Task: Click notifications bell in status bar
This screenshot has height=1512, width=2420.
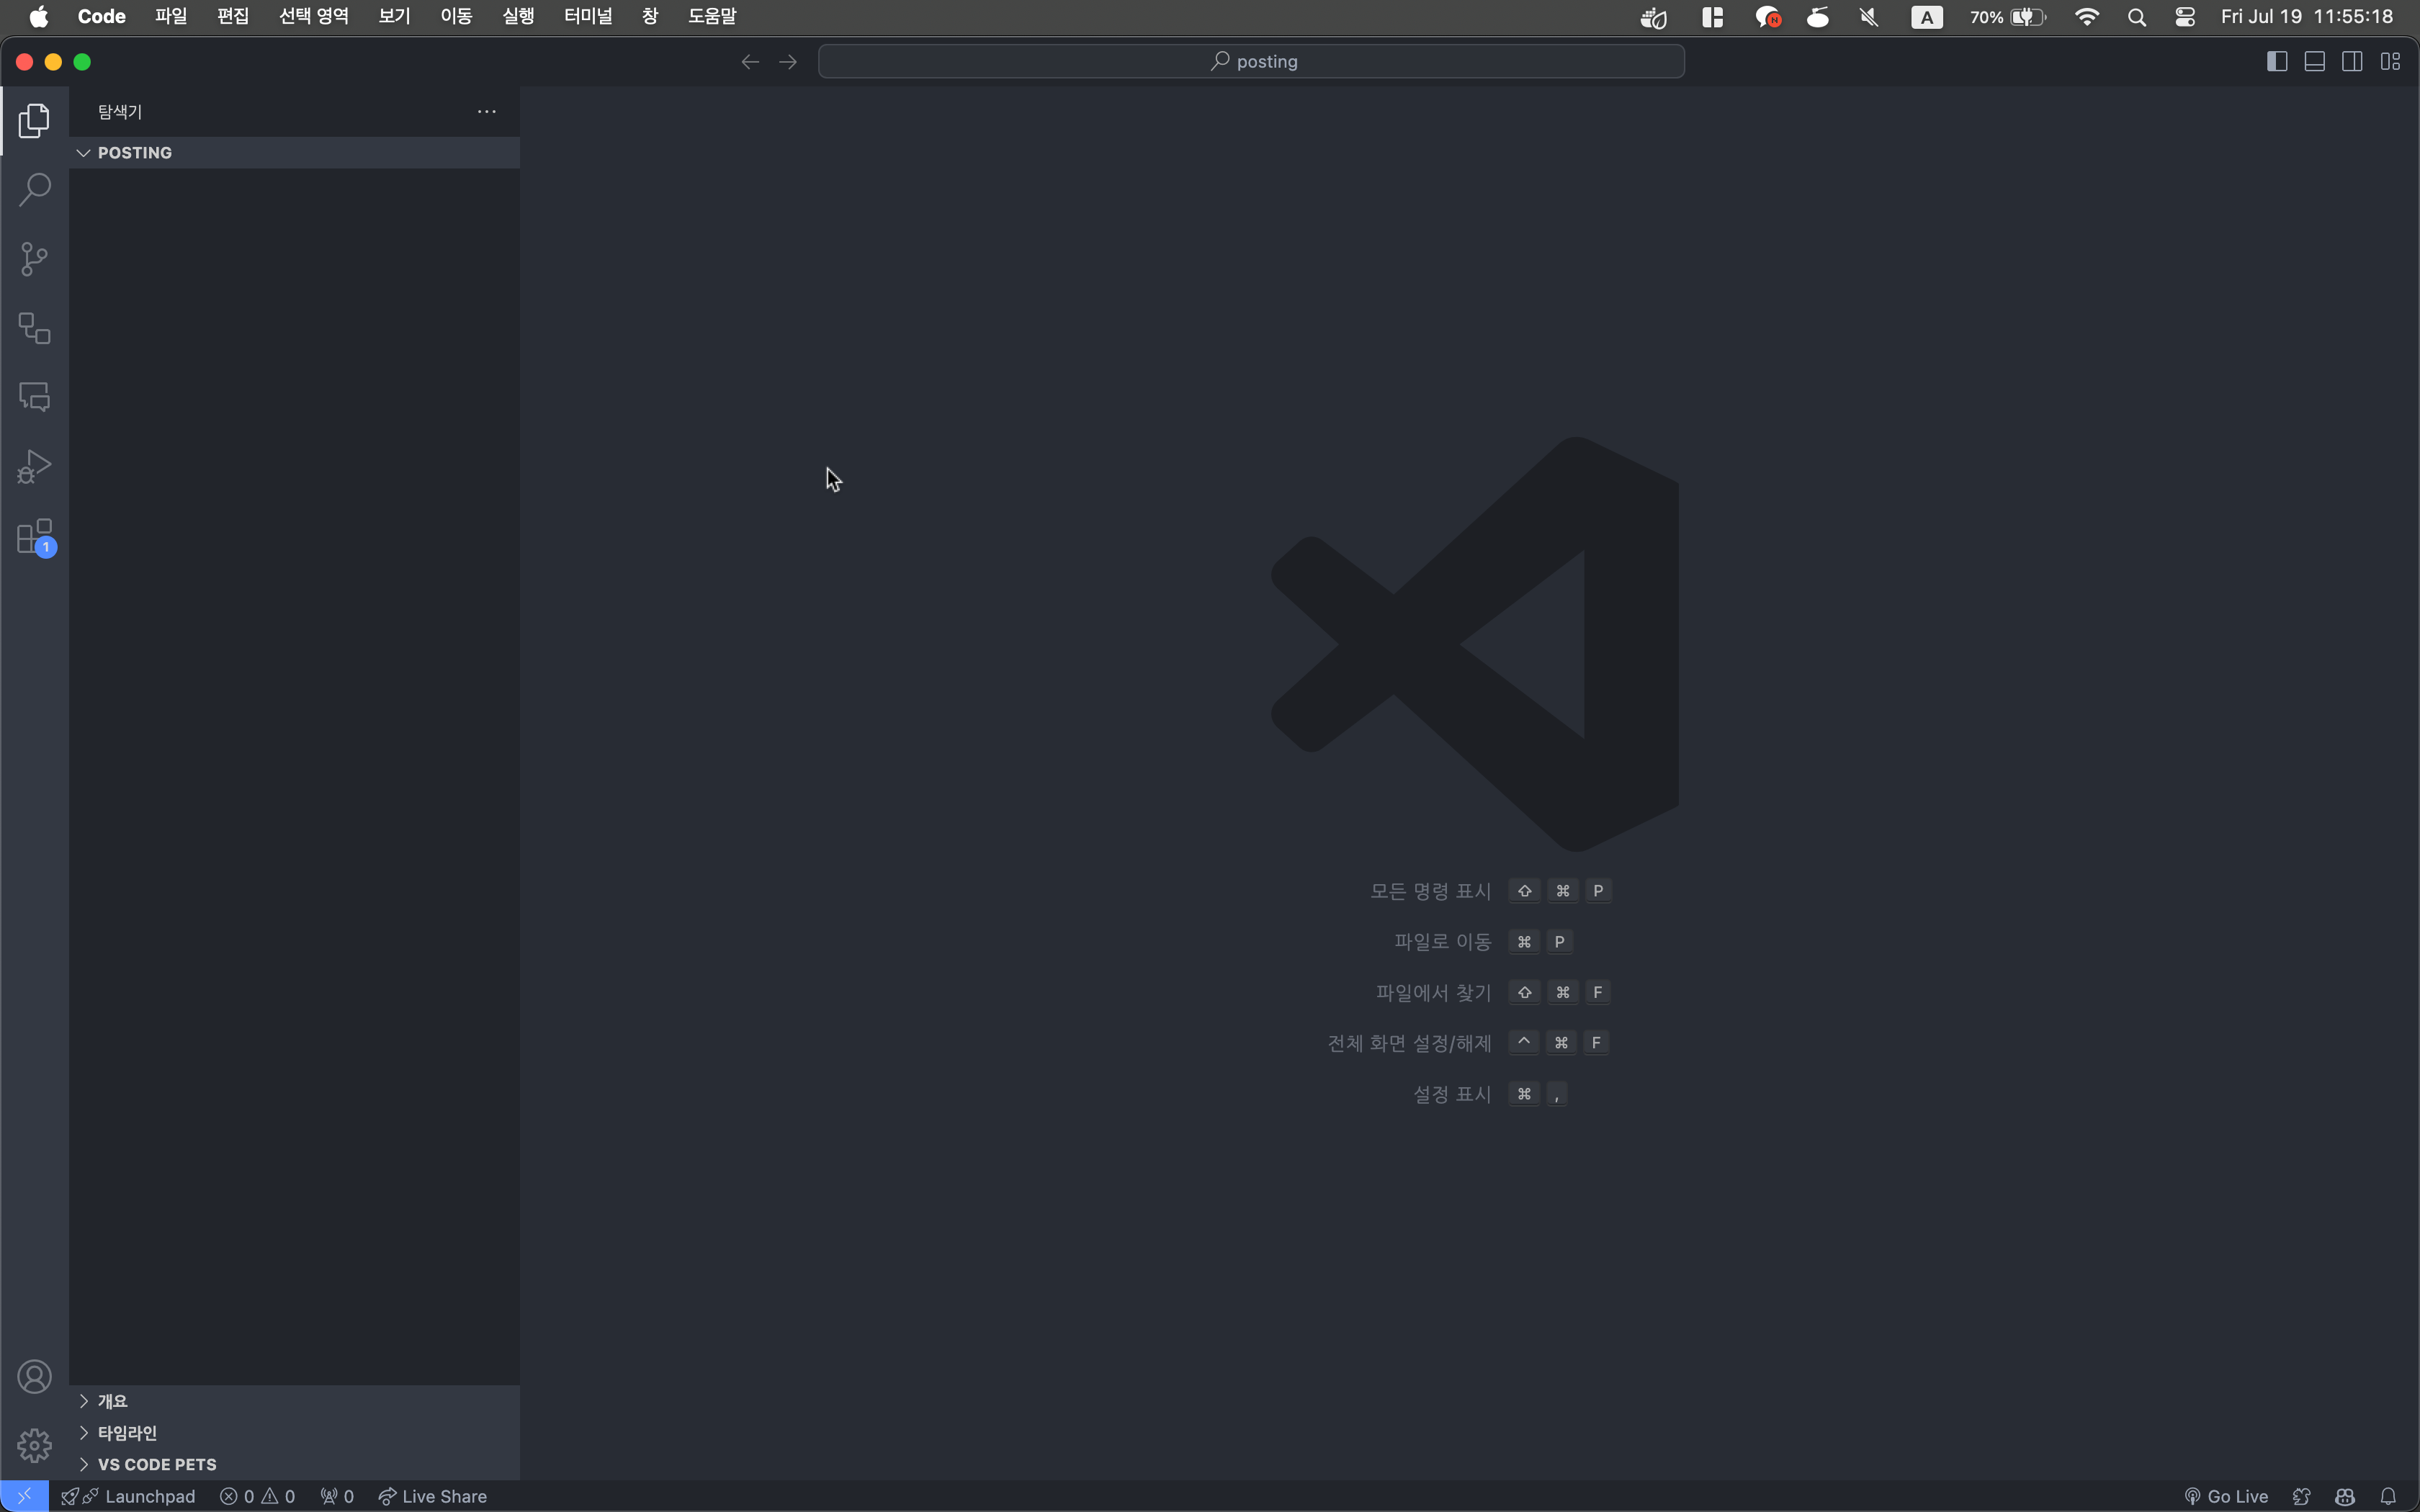Action: click(2388, 1496)
